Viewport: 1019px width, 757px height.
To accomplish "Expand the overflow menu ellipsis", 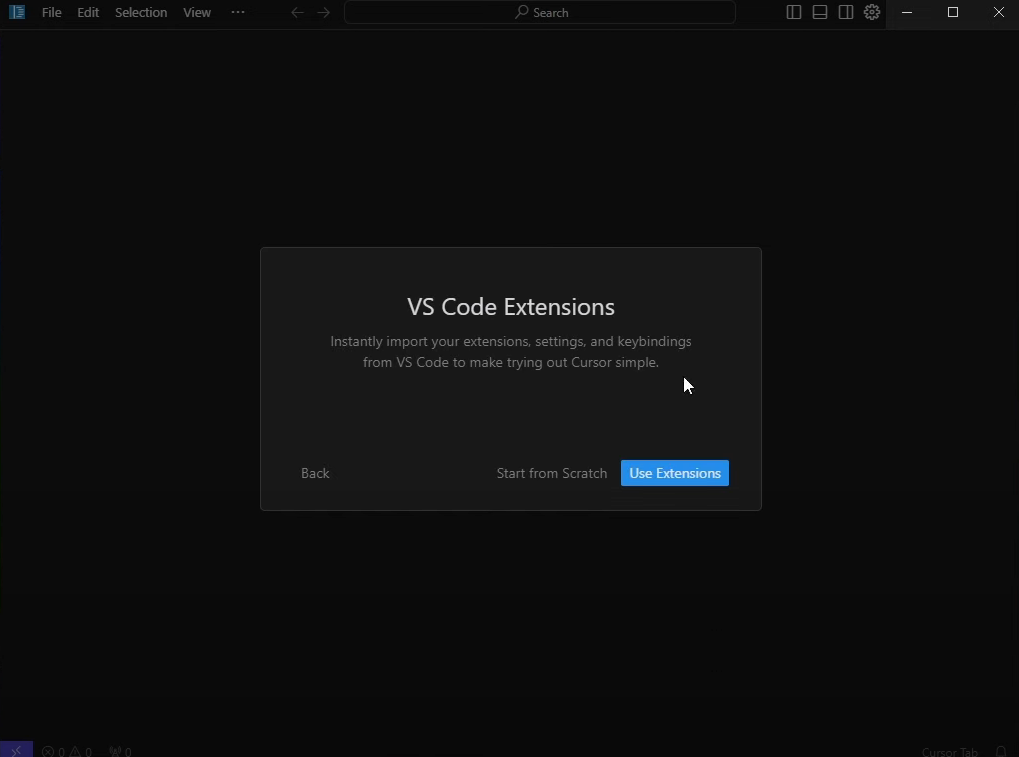I will (238, 12).
